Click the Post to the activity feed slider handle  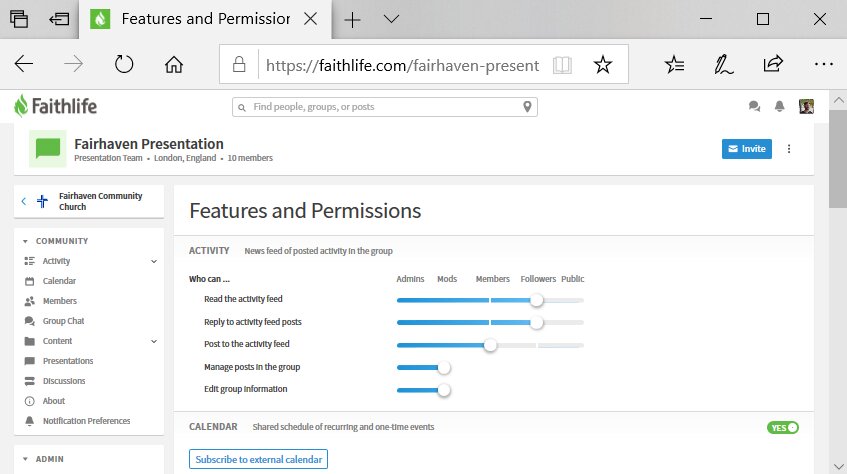click(490, 345)
